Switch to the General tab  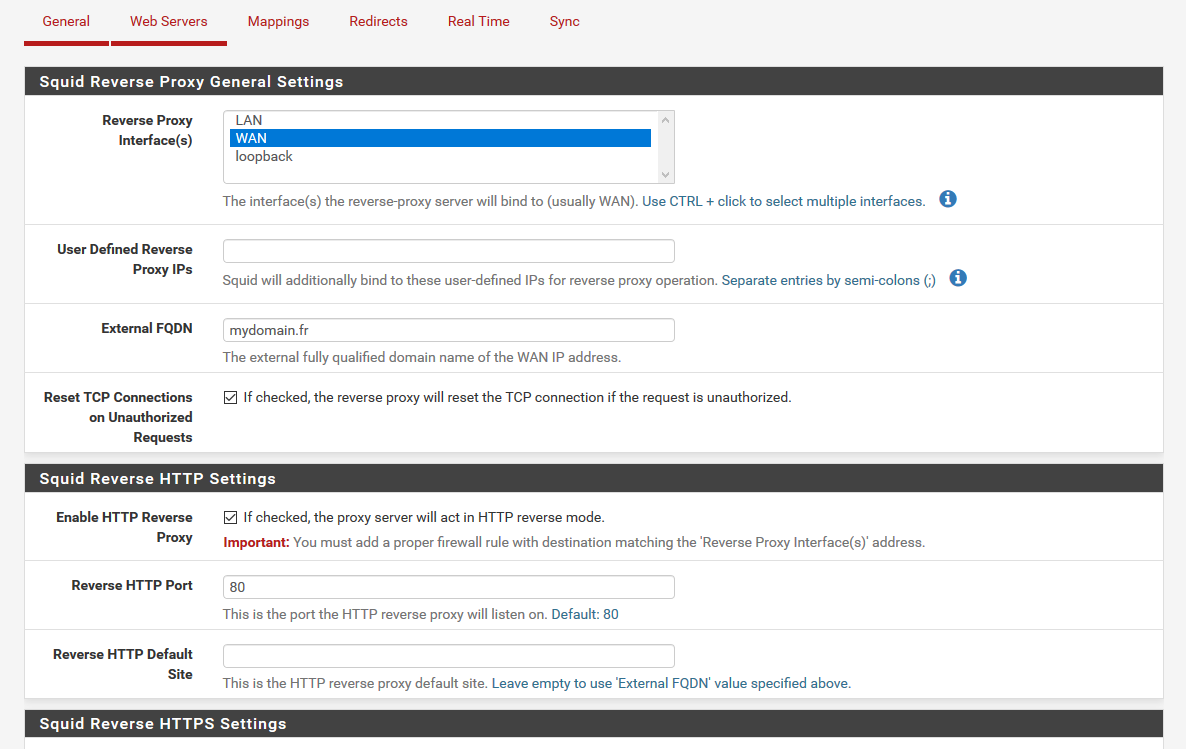(x=66, y=21)
